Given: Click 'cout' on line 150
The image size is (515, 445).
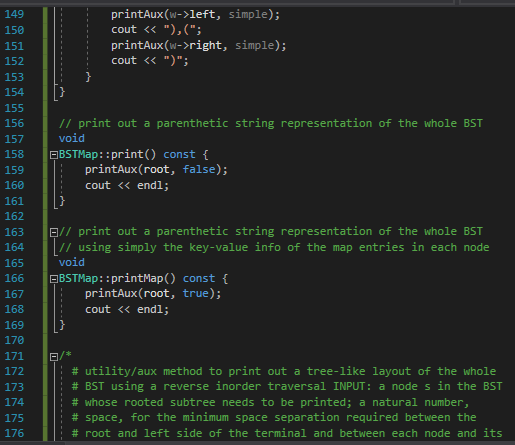Looking at the screenshot, I should 124,30.
